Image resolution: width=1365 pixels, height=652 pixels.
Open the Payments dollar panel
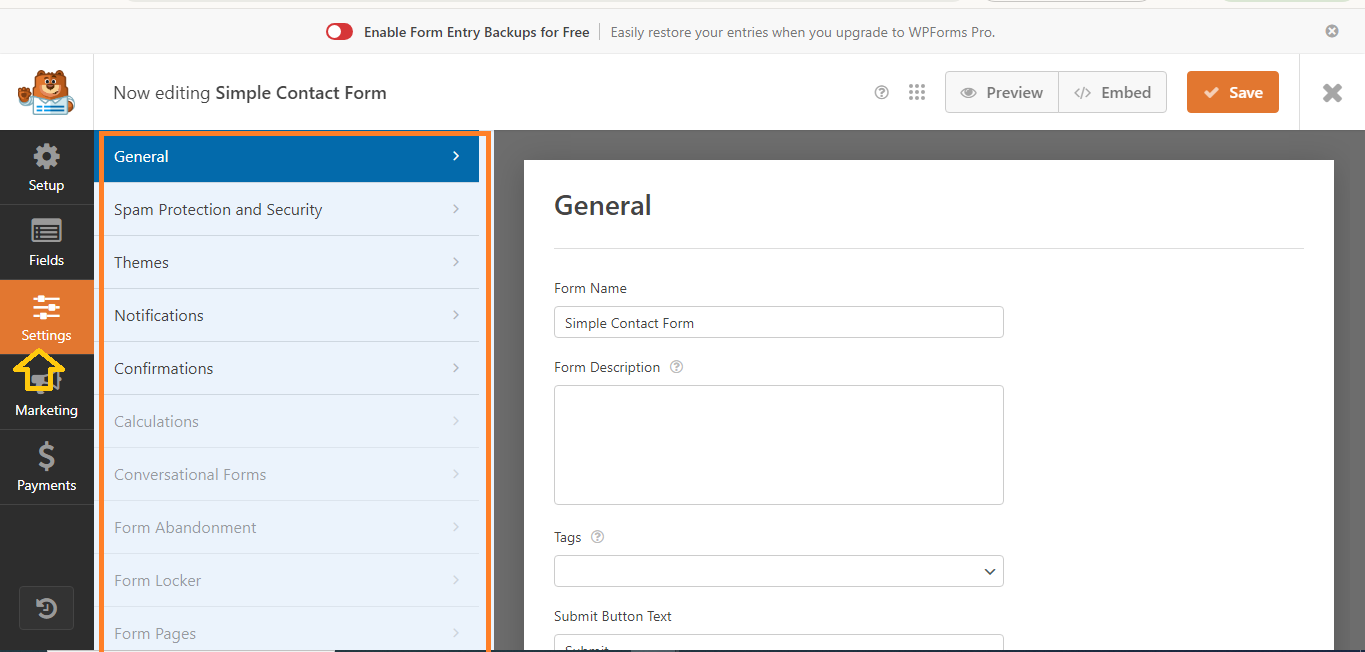click(46, 468)
